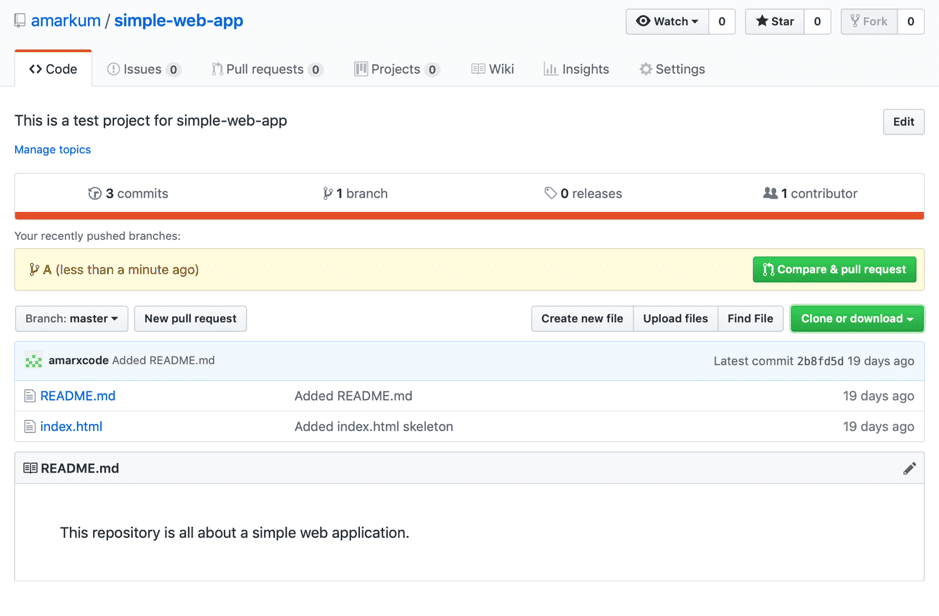Open the Clone or download dropdown
The height and width of the screenshot is (616, 939).
[x=857, y=318]
